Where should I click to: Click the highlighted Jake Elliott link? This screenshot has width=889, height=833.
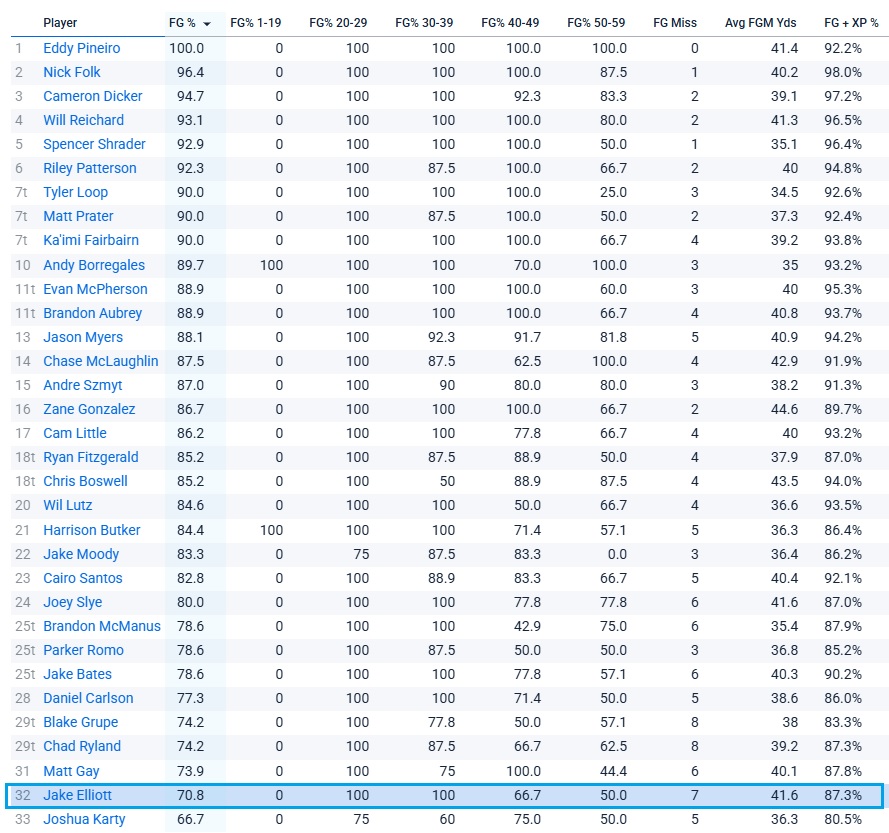coord(79,795)
